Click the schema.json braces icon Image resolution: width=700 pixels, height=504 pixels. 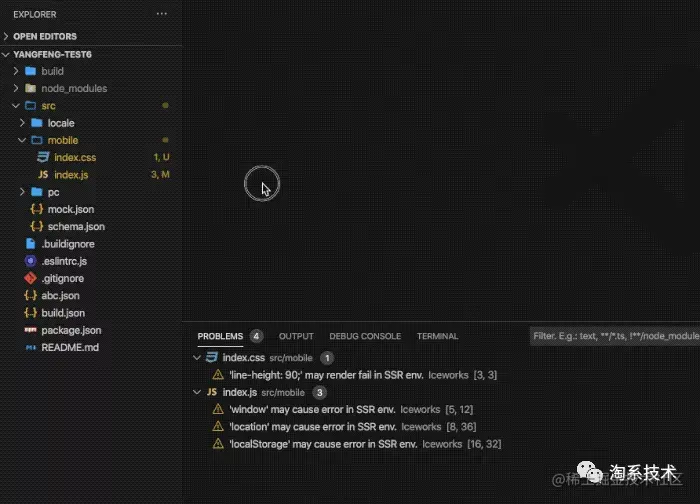tap(37, 226)
